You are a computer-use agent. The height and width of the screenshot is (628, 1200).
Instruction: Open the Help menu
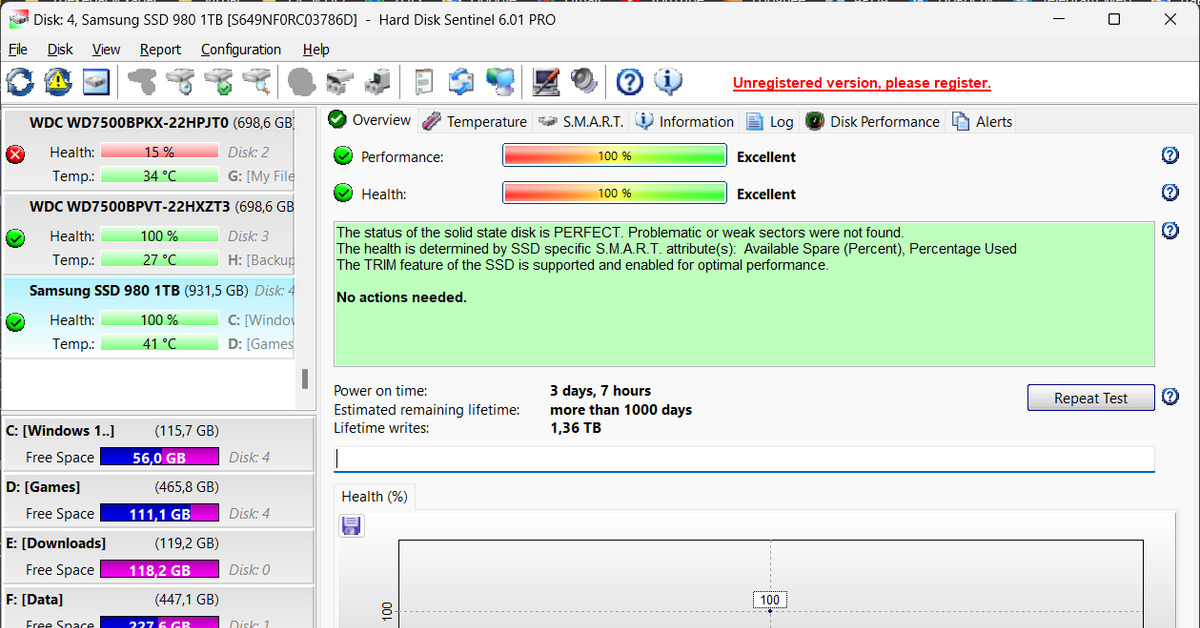point(316,49)
